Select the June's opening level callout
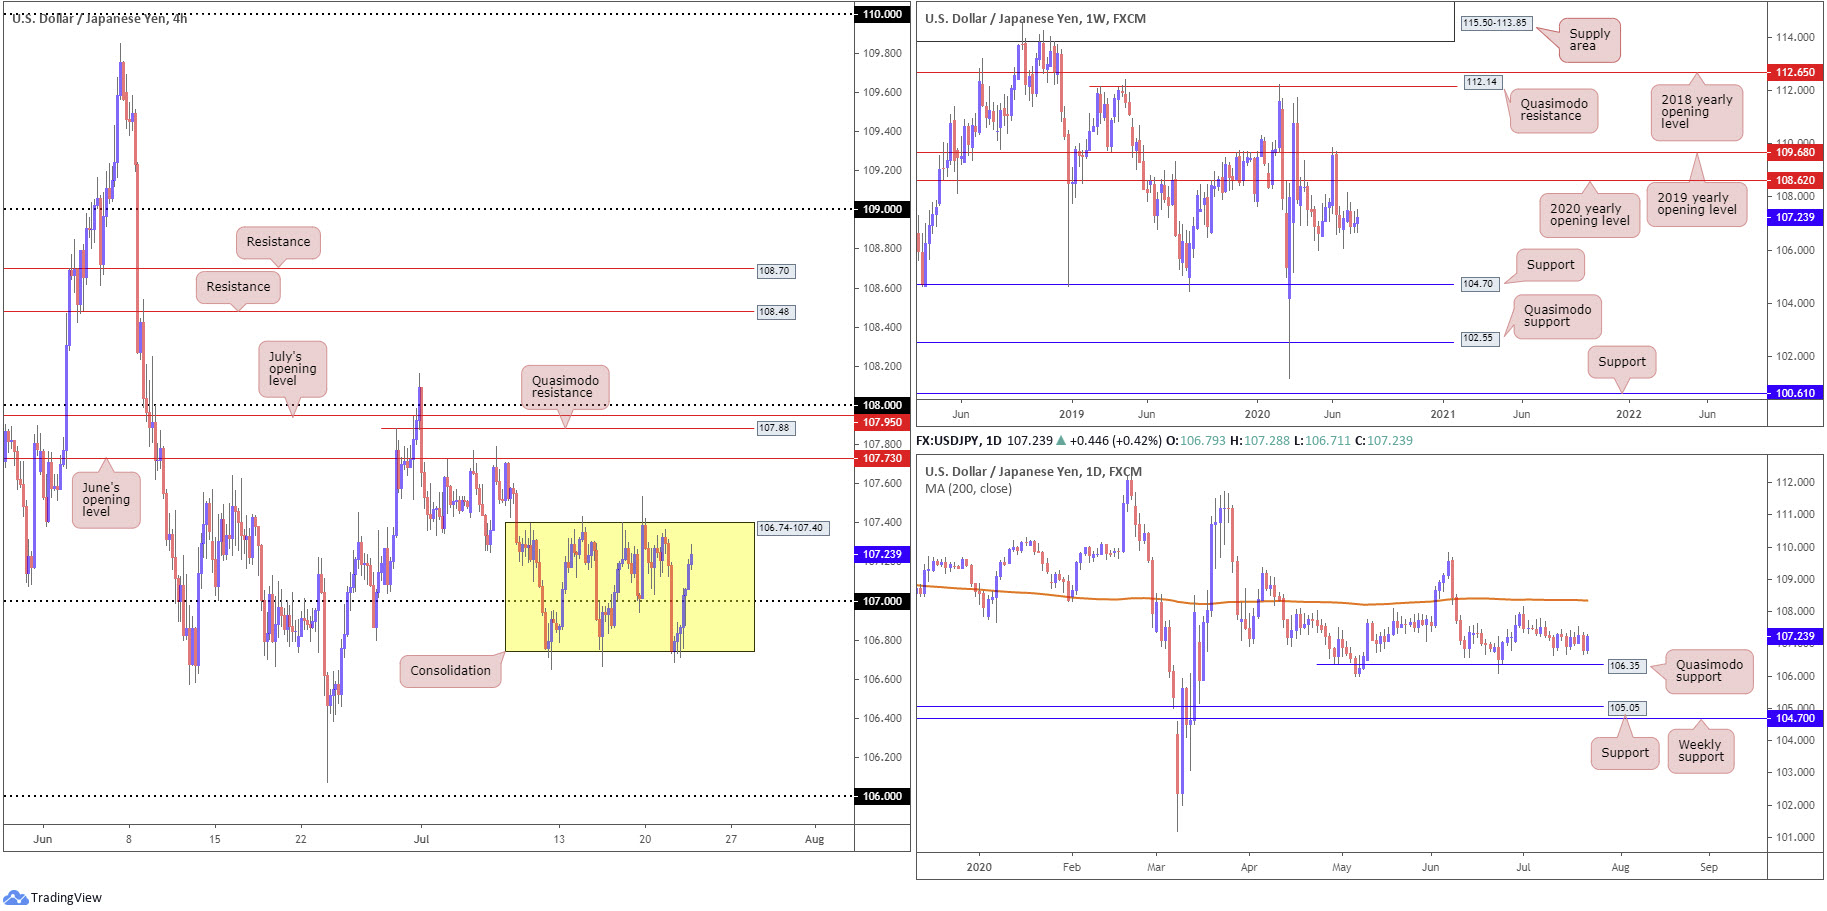 (x=106, y=500)
